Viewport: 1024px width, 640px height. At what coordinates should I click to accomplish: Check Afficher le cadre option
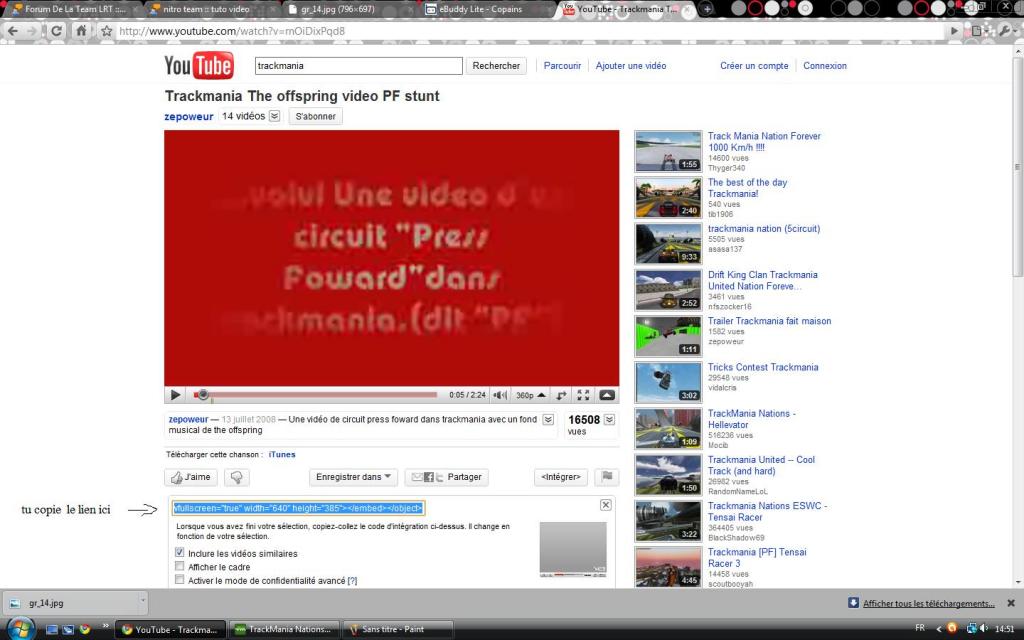coord(180,566)
